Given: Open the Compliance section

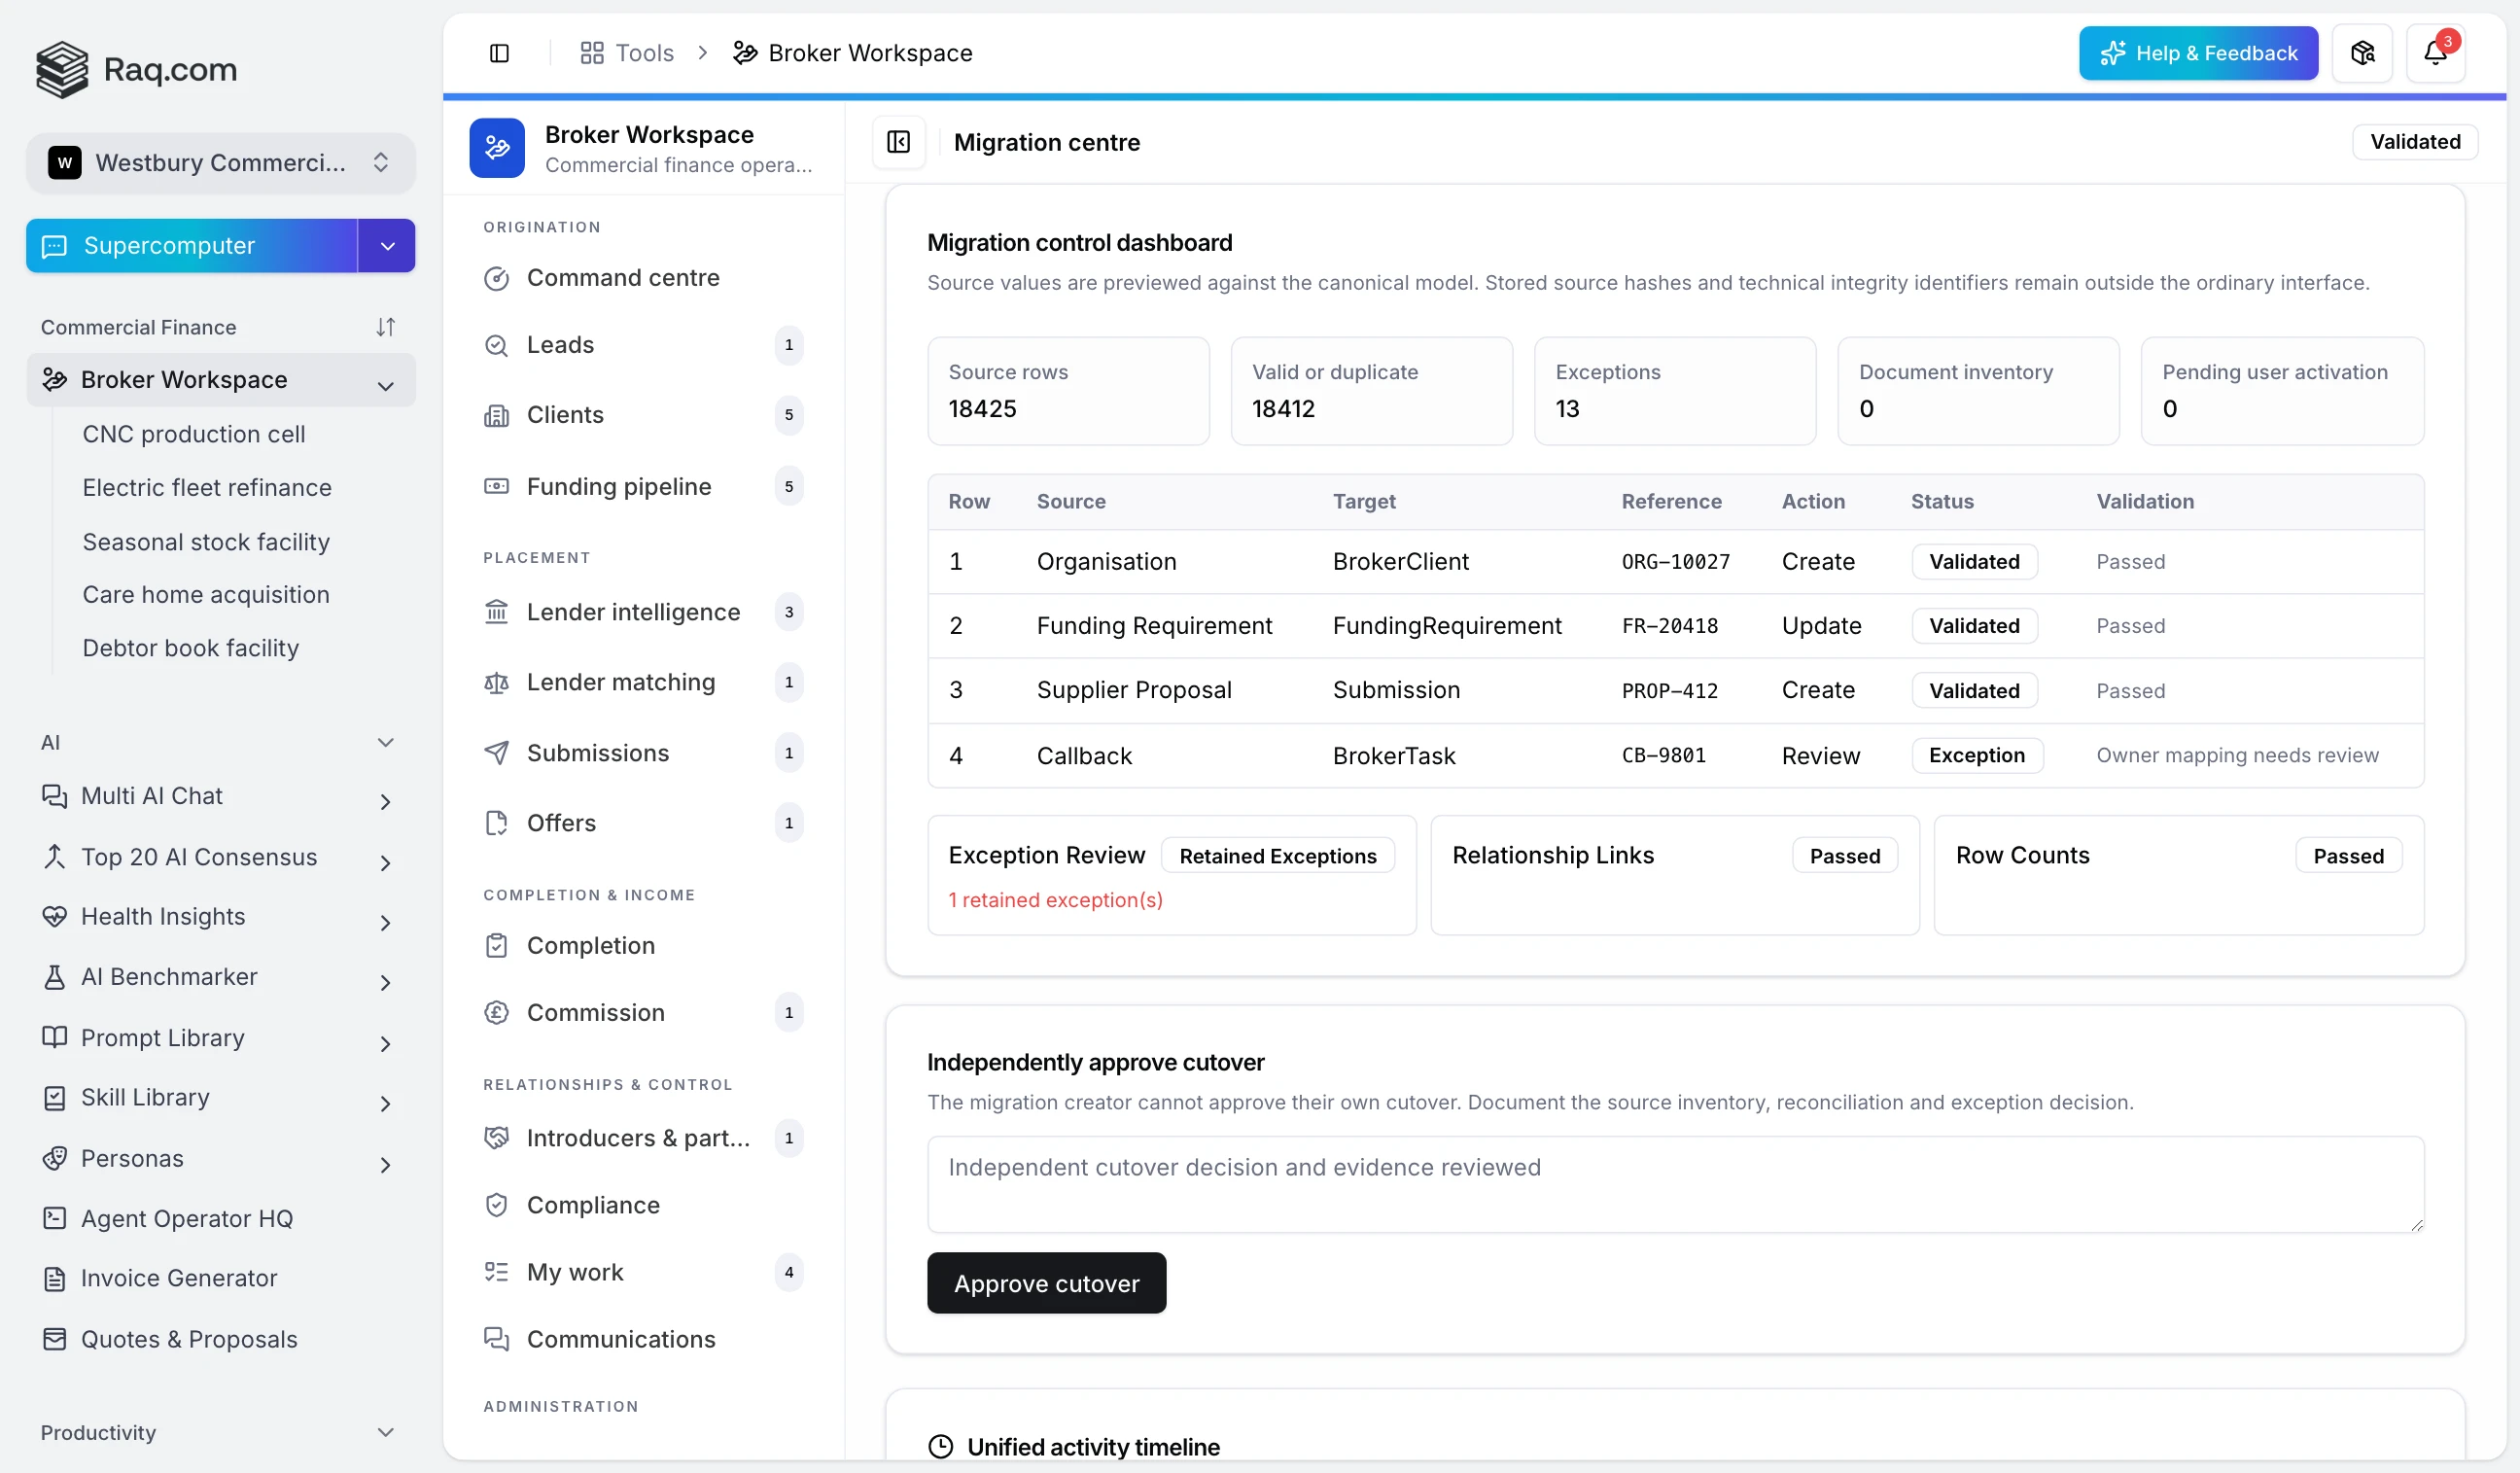Looking at the screenshot, I should [x=644, y=1205].
